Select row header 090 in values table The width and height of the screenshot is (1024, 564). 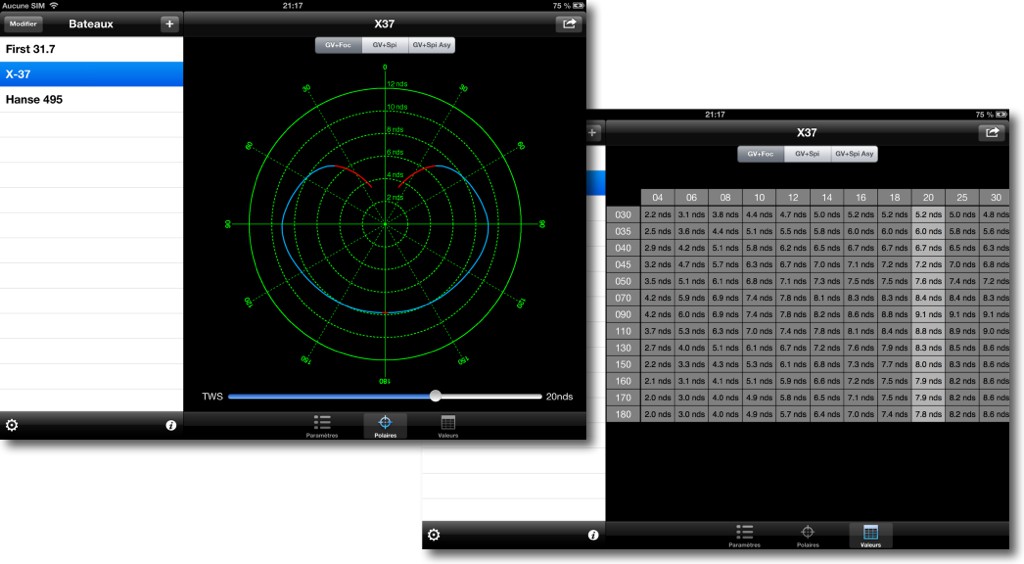click(623, 315)
